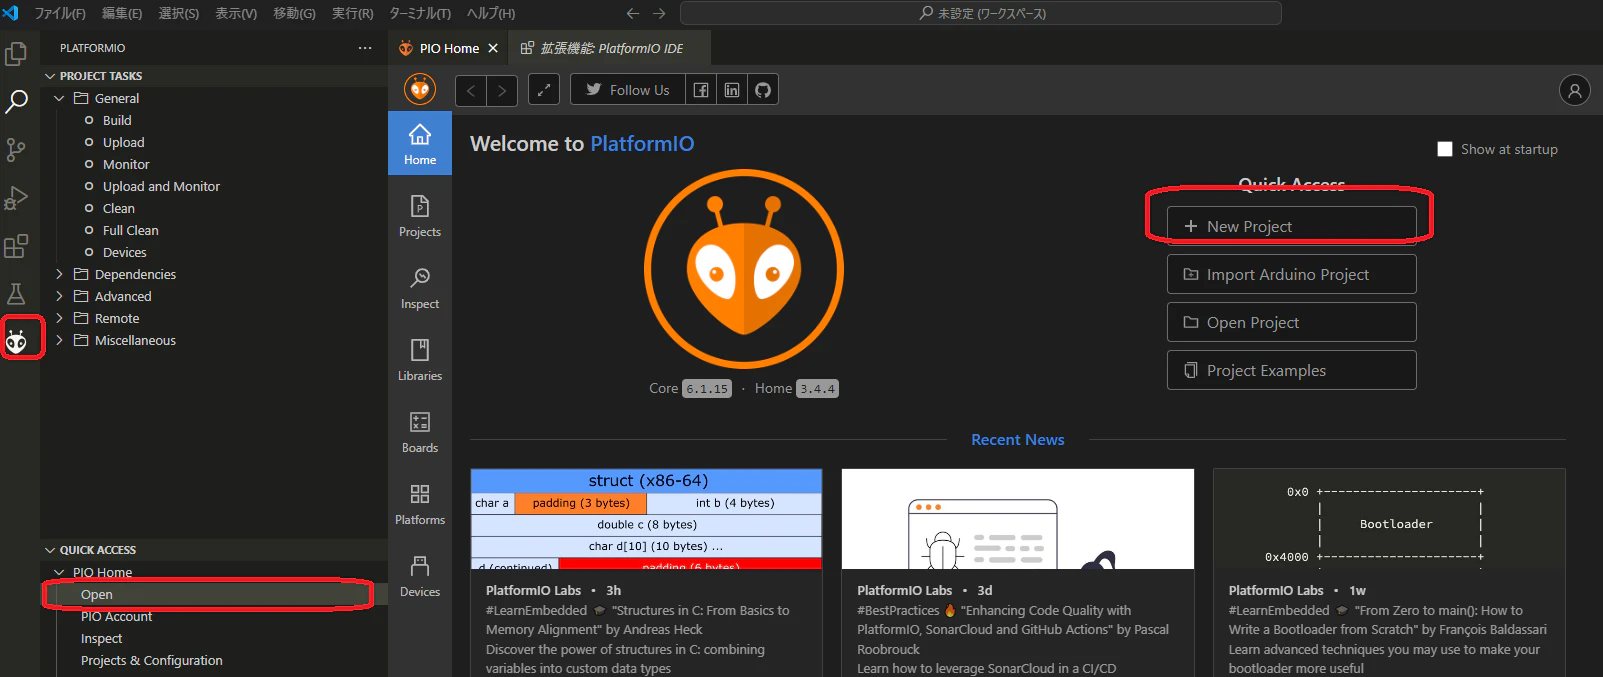Open PlatformIO GitHub page icon
1603x677 pixels.
click(763, 90)
